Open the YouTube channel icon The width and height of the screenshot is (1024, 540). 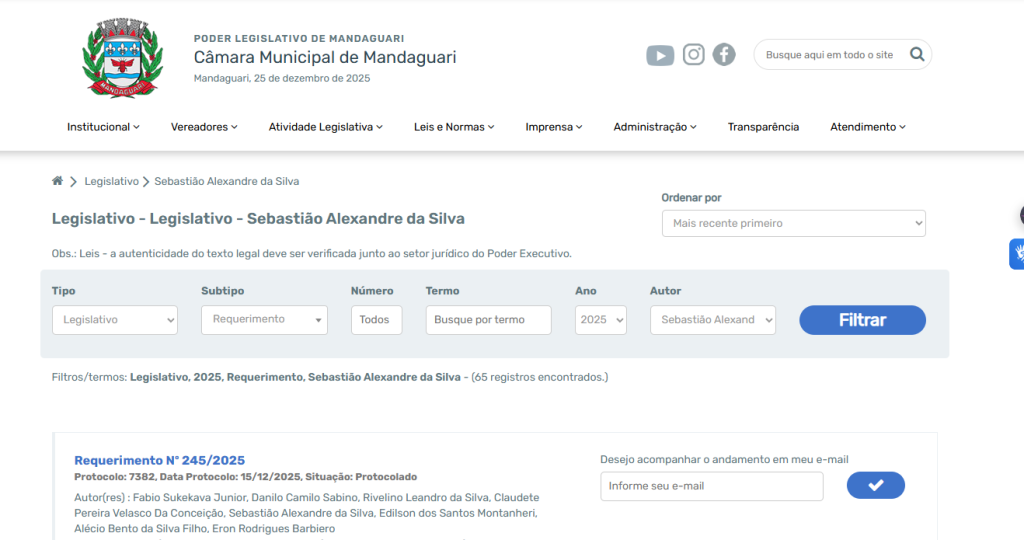(660, 55)
